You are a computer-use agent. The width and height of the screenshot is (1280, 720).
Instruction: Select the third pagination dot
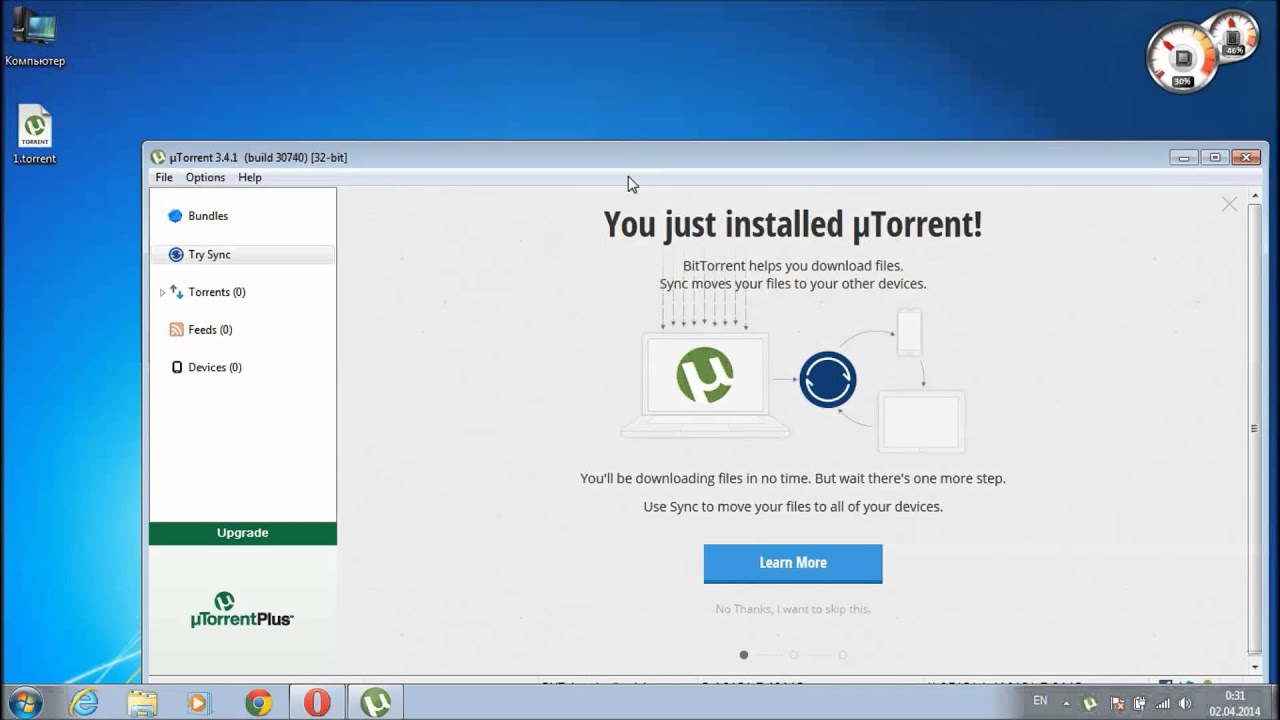(x=842, y=655)
